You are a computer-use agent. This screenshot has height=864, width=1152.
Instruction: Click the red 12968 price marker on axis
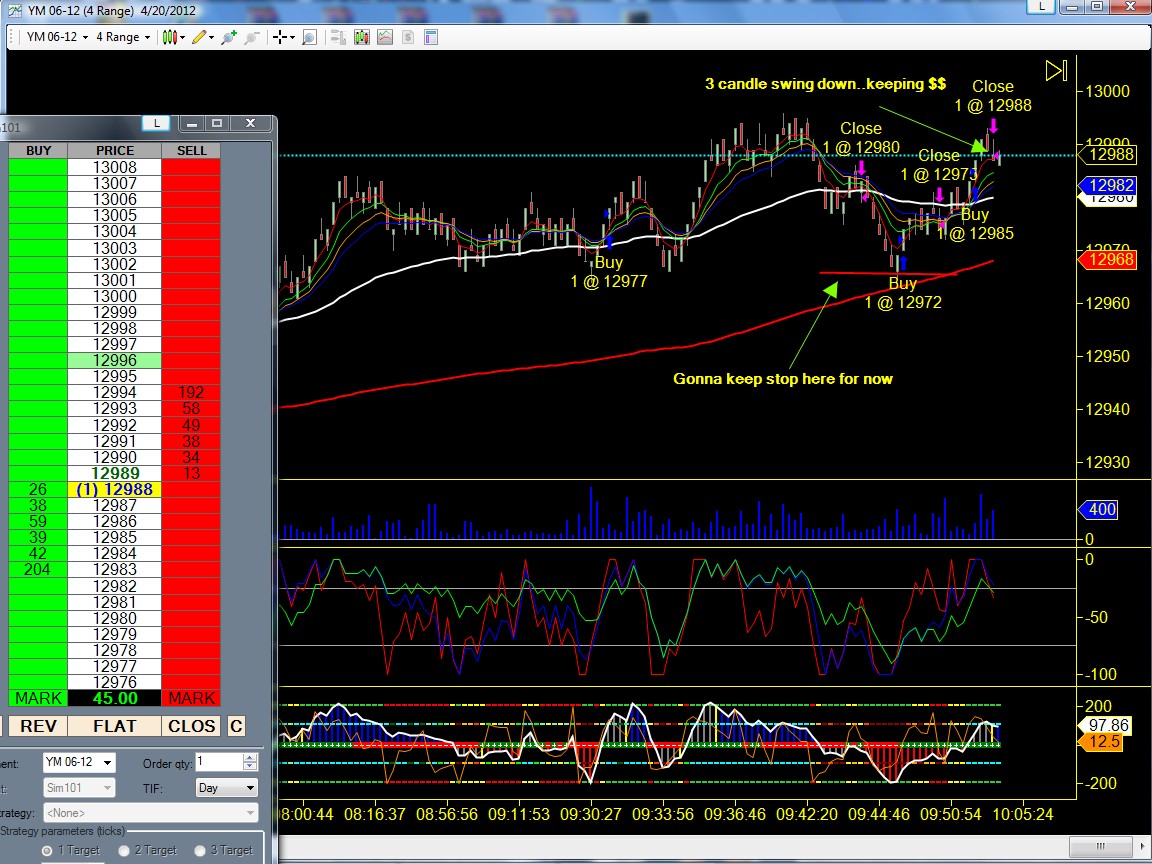[x=1106, y=259]
